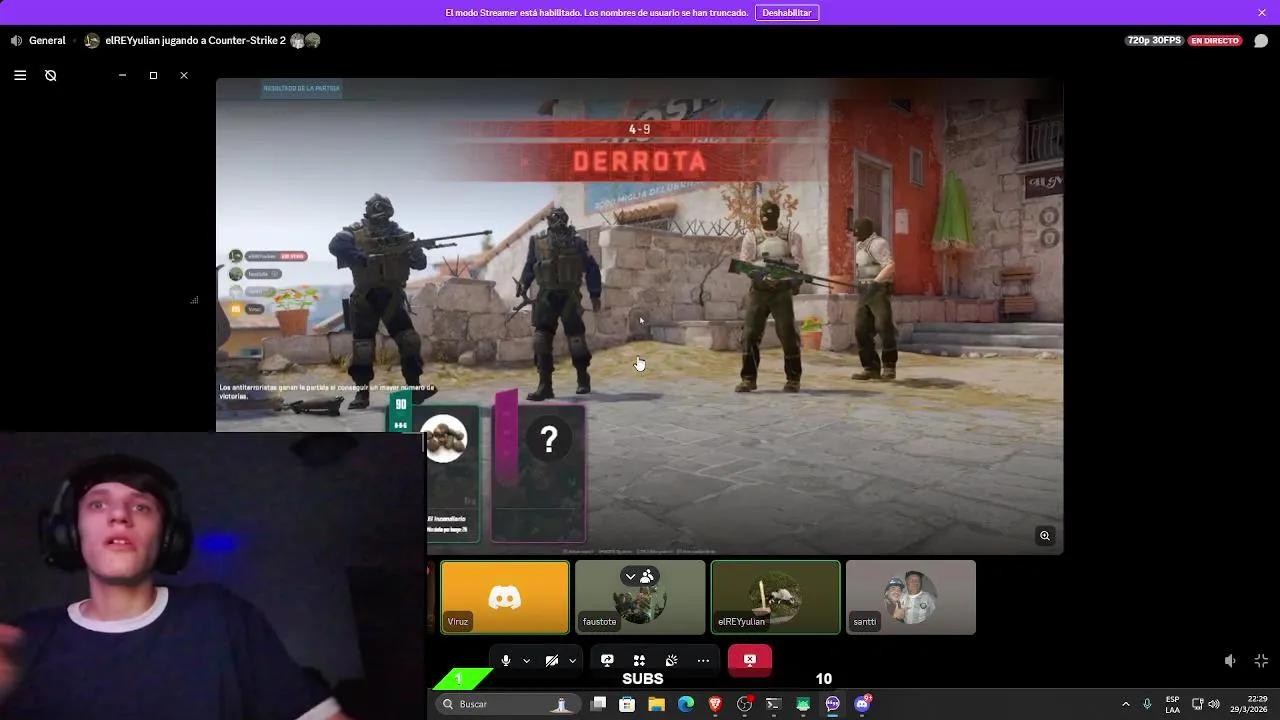Screen dimensions: 1280x720
Task: Click Deshabilitar in the Streamer mode banner
Action: tap(787, 13)
